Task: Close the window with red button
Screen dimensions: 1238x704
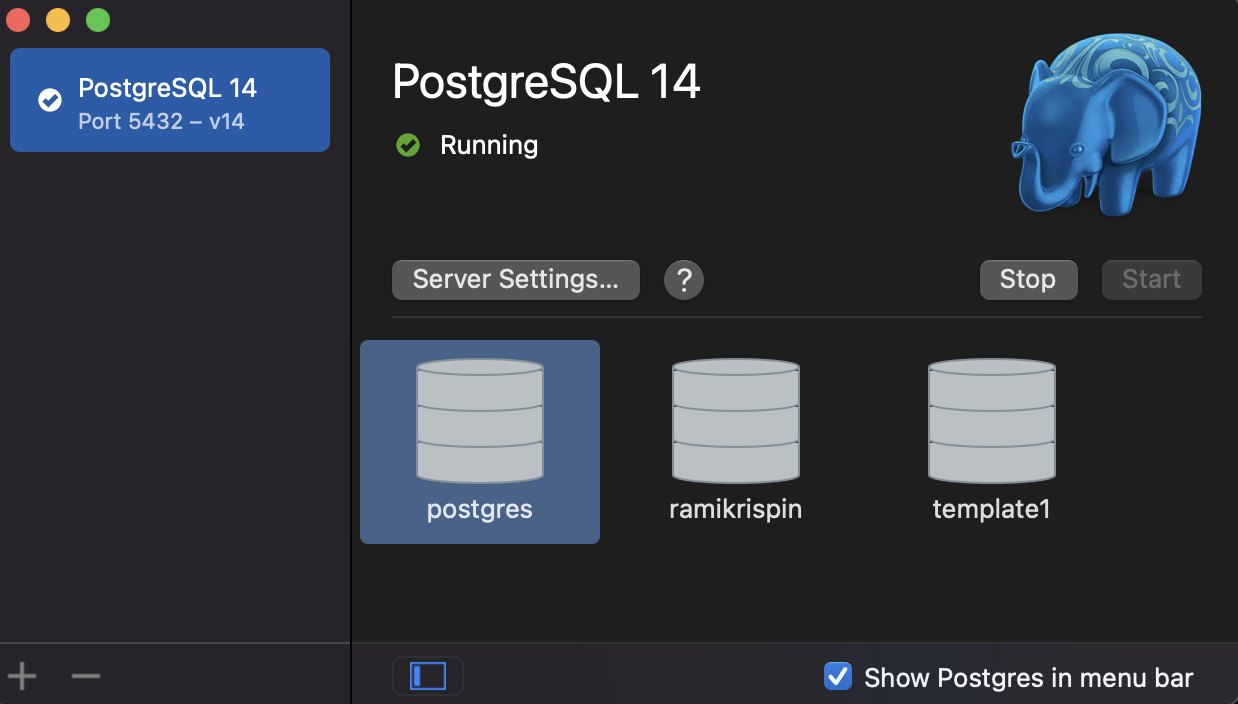Action: (18, 20)
